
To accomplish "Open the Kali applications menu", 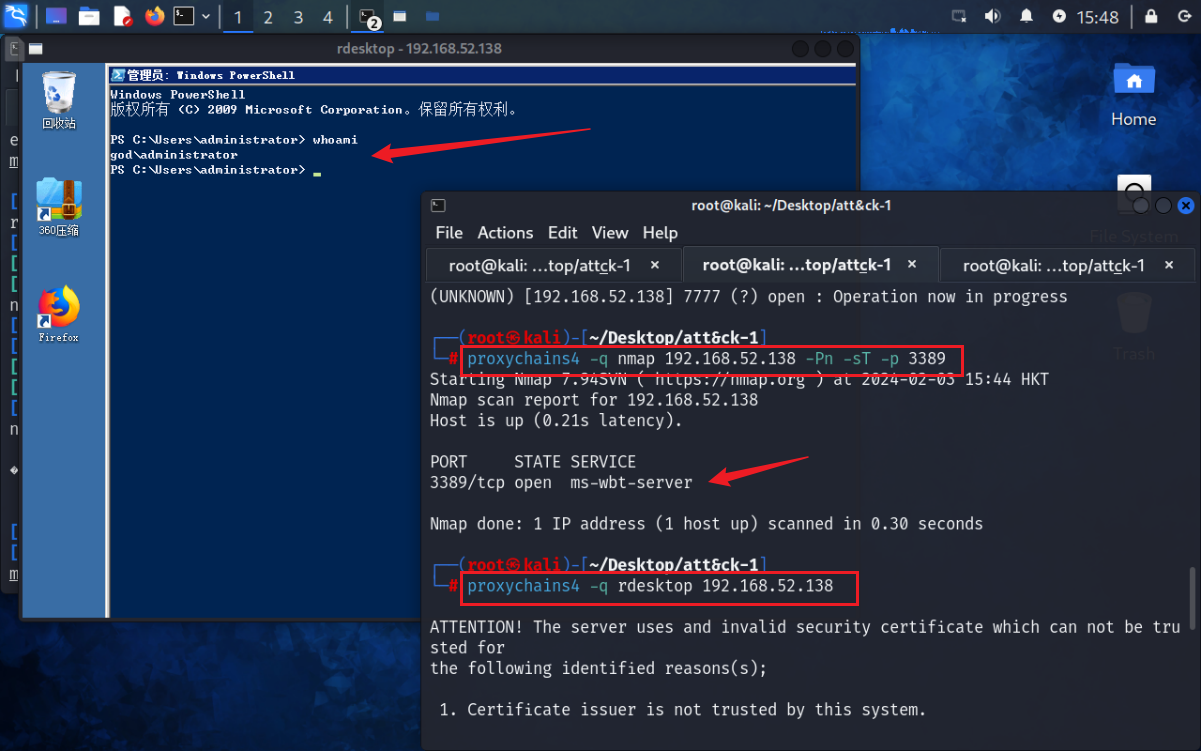I will click(x=17, y=16).
